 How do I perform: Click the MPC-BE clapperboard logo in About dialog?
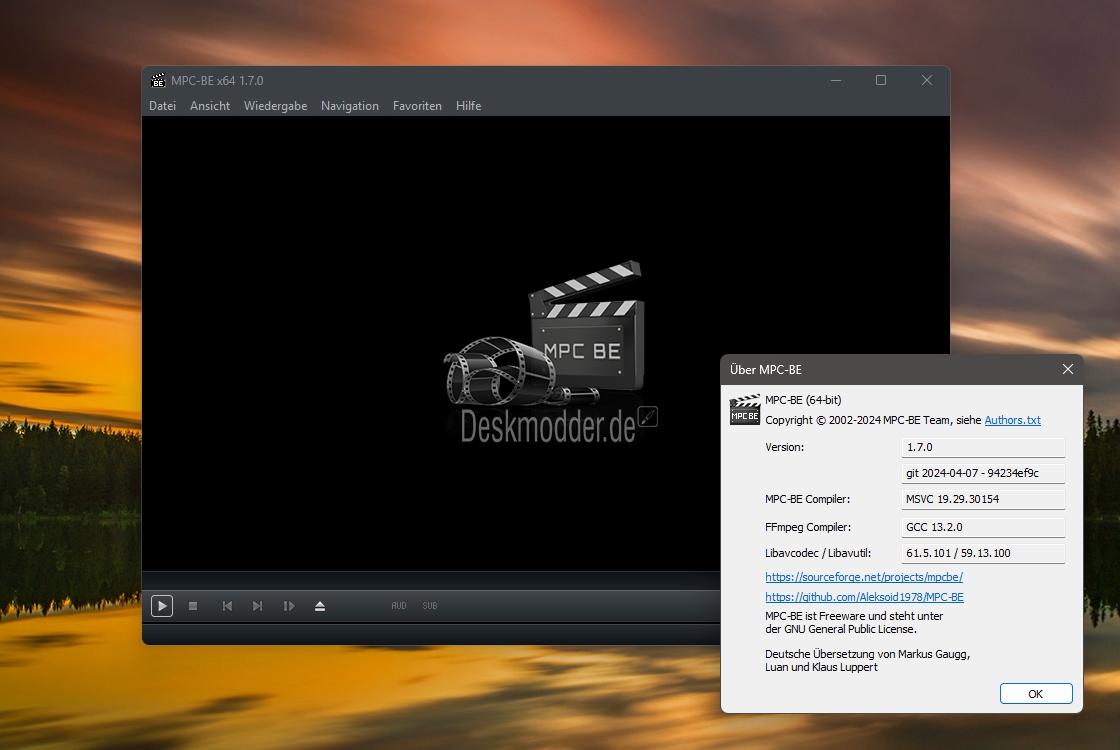click(x=744, y=410)
